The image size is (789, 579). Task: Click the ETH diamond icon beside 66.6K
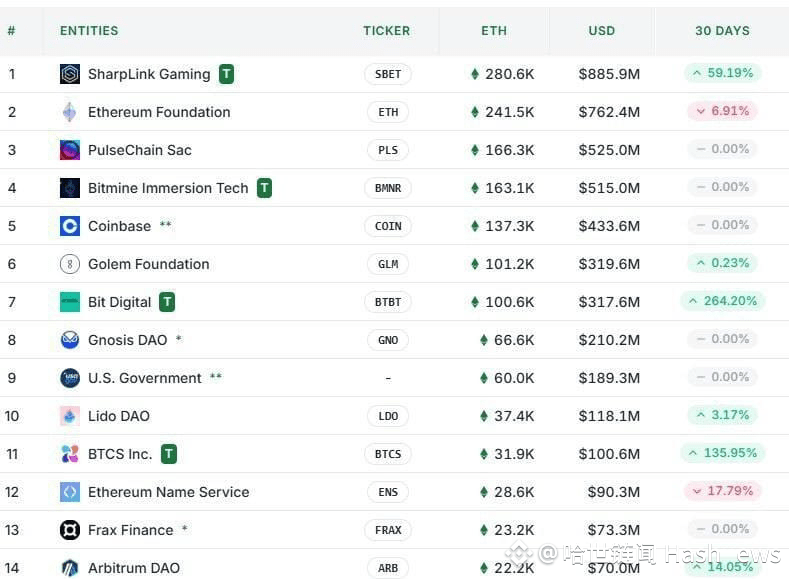tap(484, 340)
